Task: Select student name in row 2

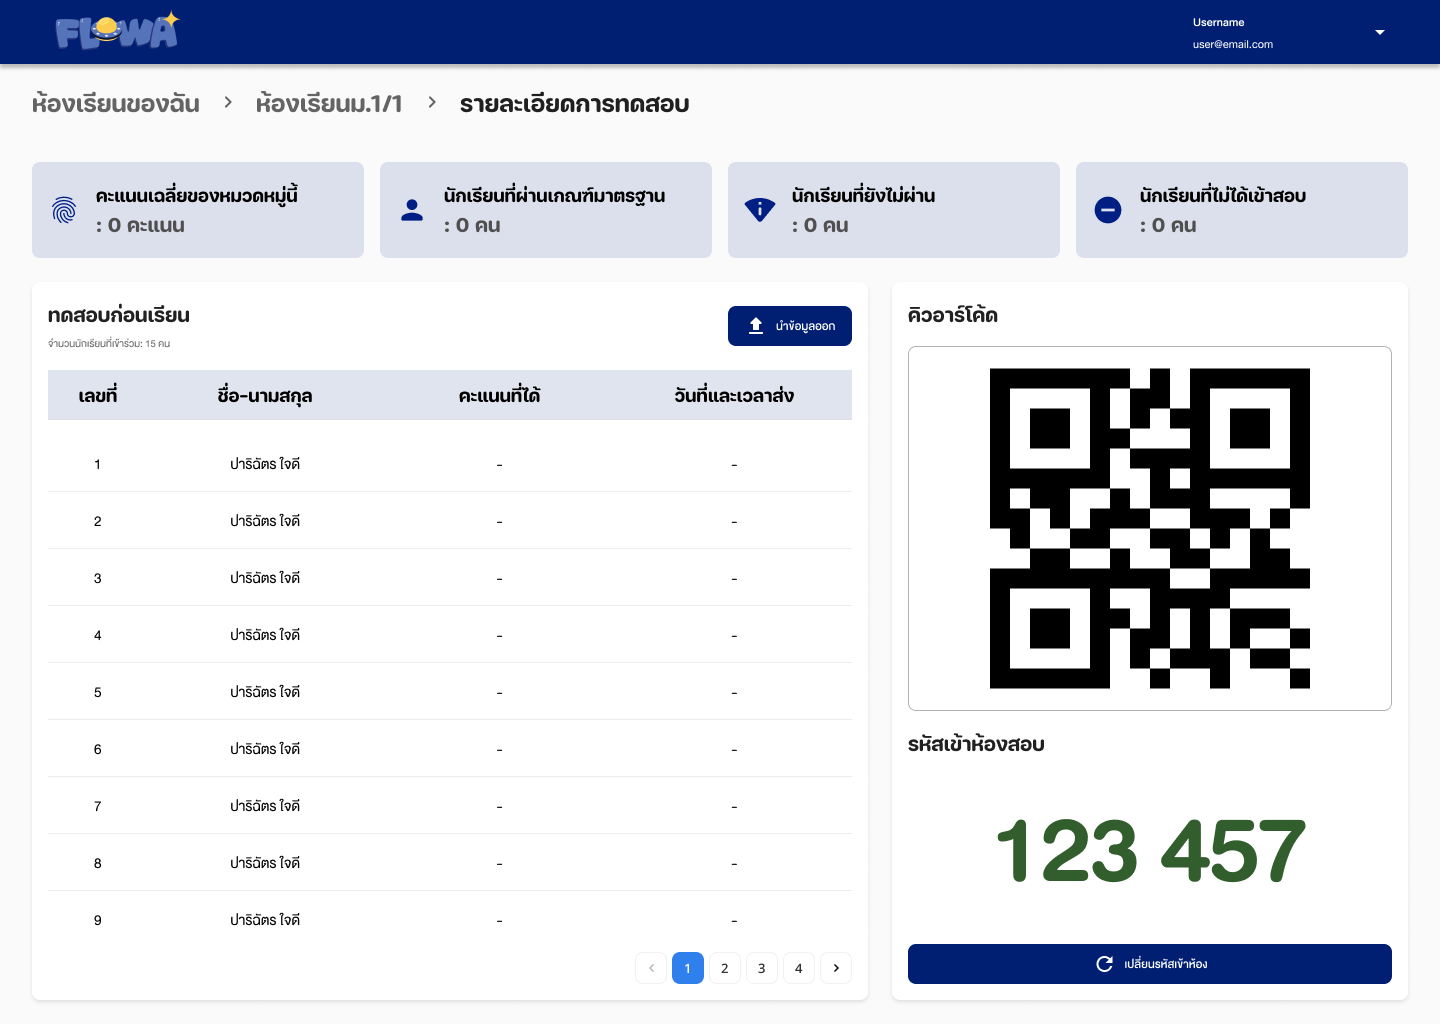Action: pos(265,521)
